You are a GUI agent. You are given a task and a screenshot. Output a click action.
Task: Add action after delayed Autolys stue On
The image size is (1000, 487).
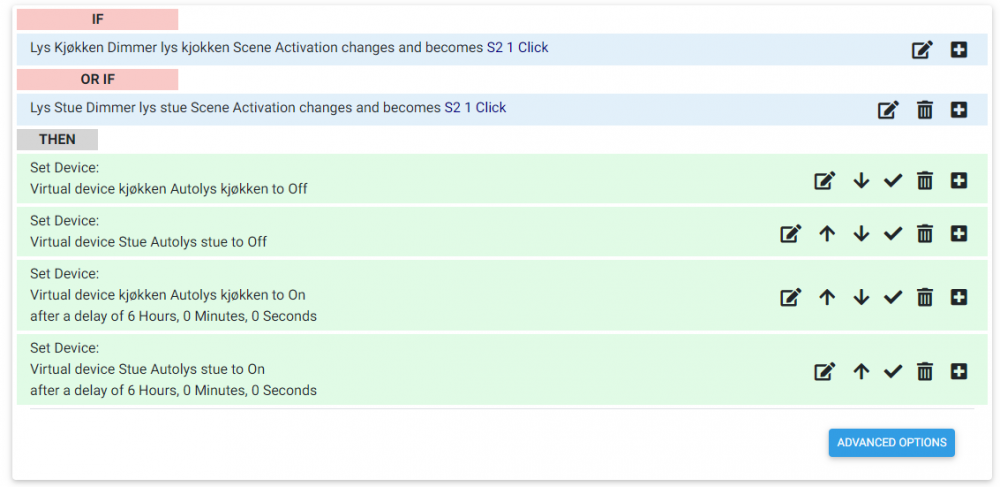958,371
